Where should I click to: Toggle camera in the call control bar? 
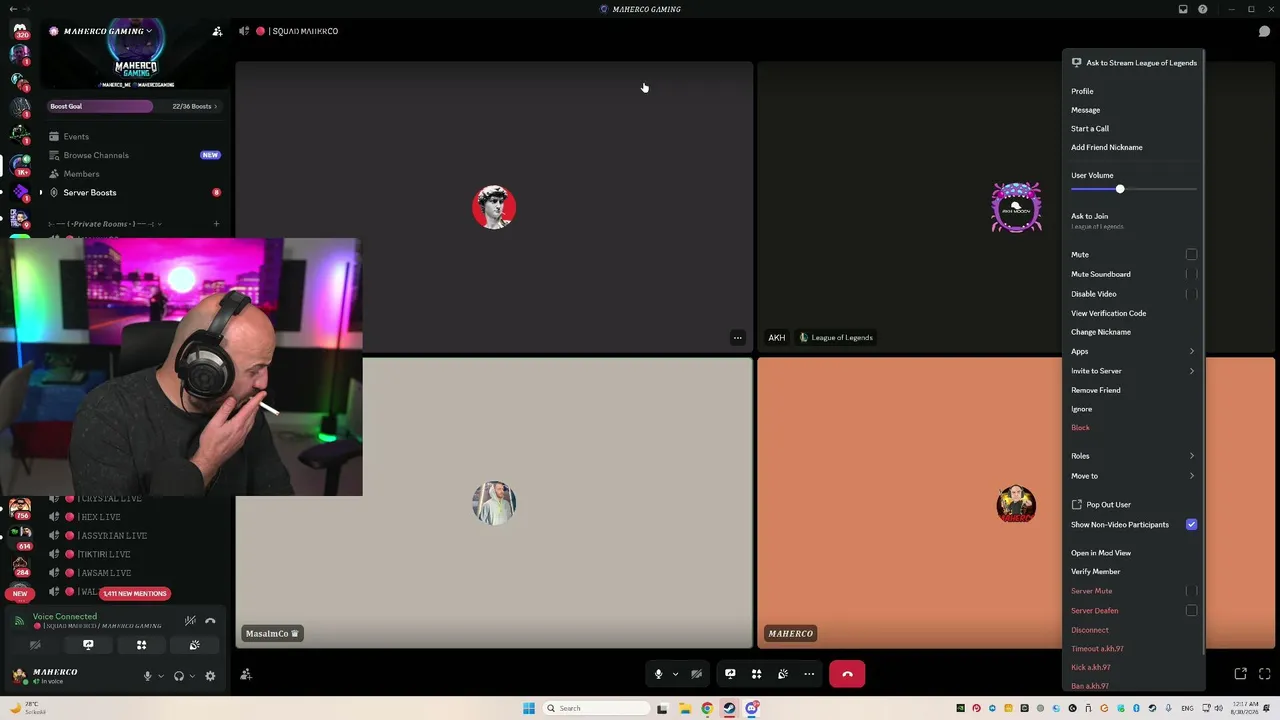(x=696, y=674)
